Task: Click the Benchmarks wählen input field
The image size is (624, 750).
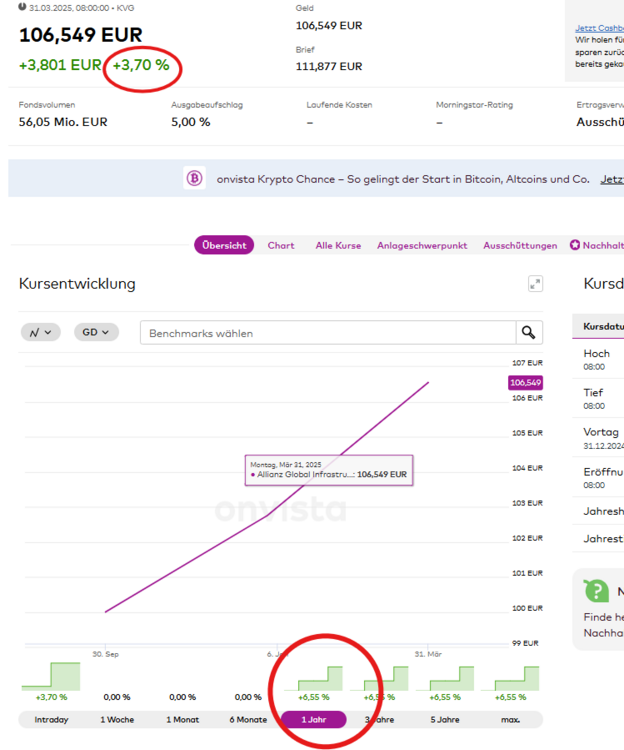Action: click(328, 332)
